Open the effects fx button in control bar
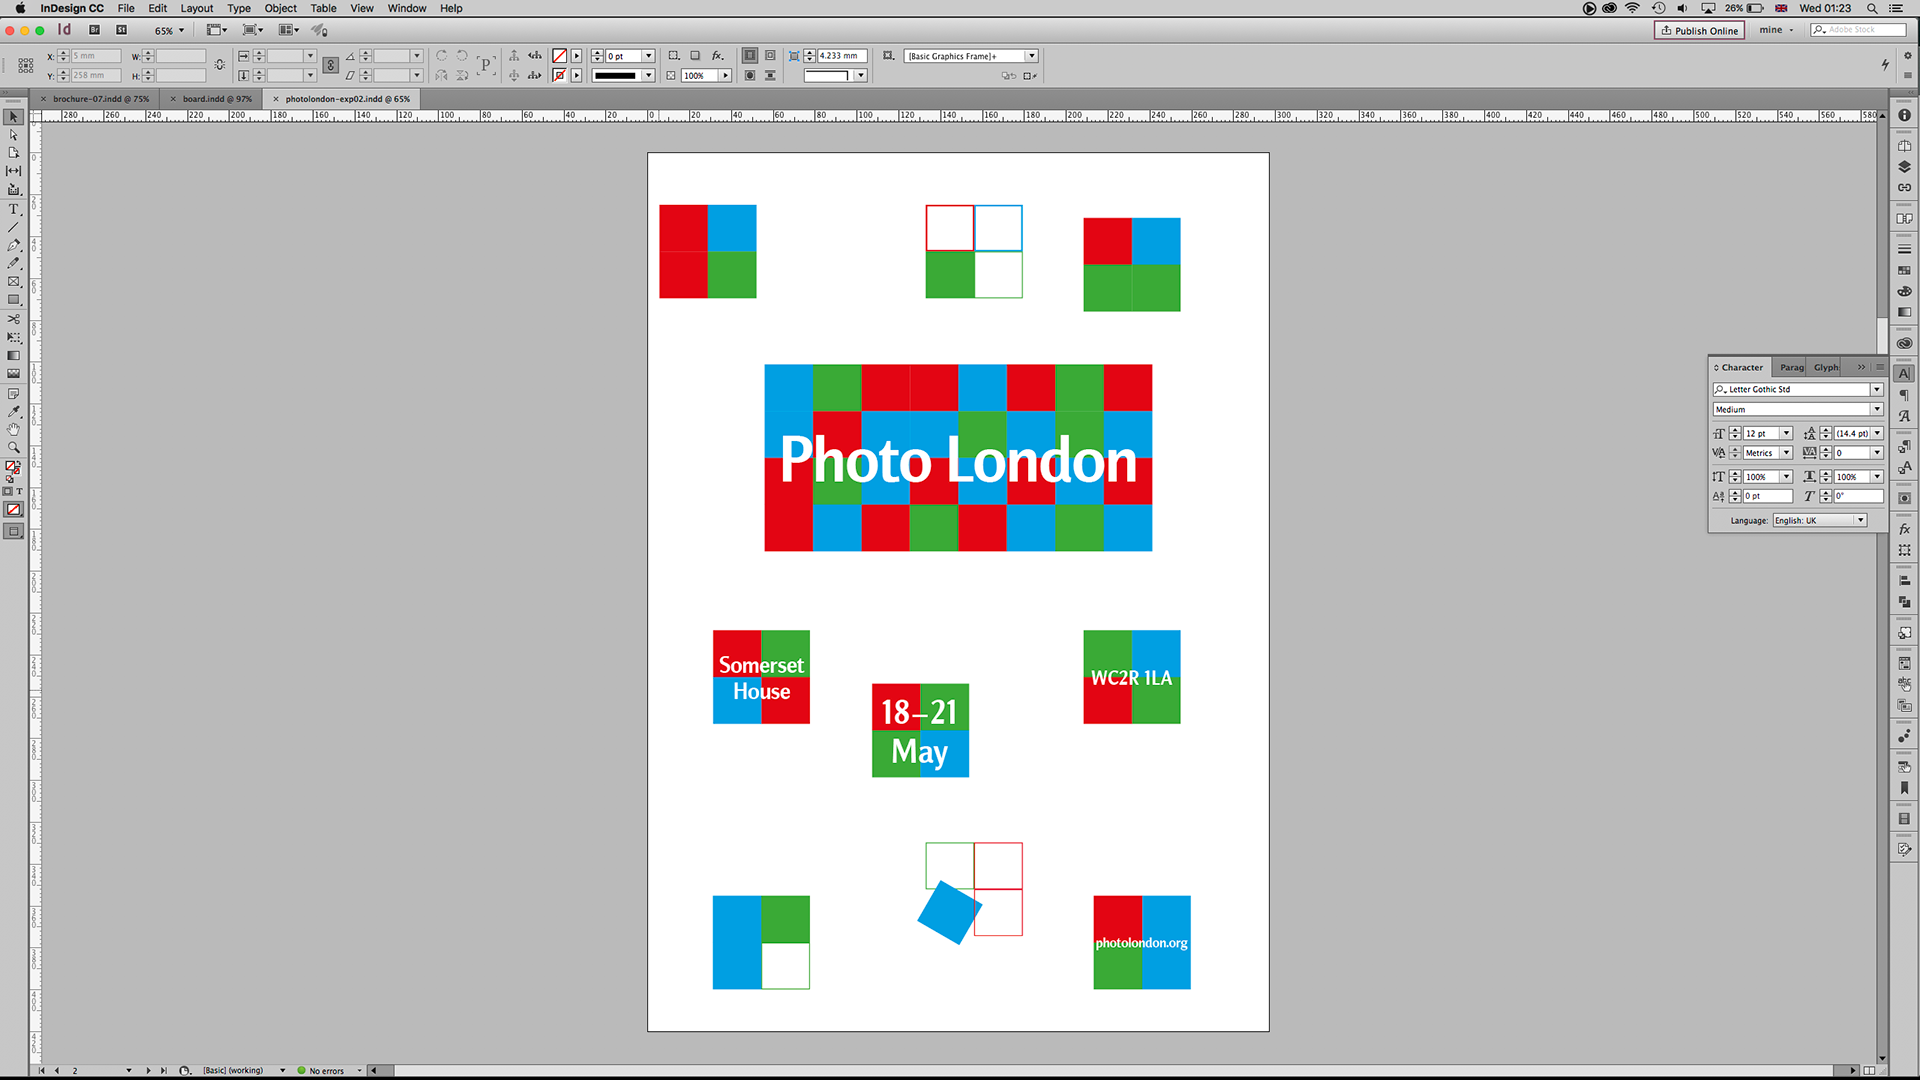 point(717,56)
